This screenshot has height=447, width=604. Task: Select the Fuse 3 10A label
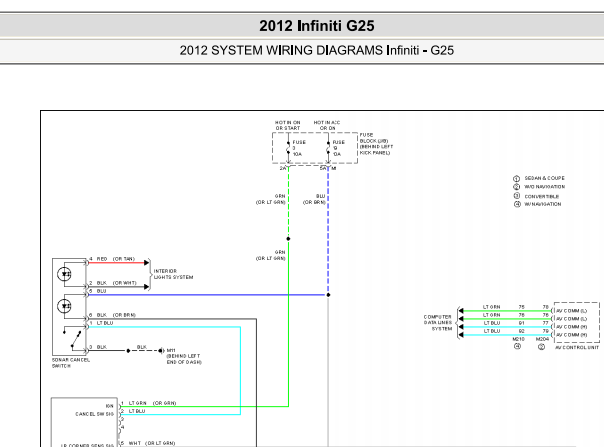(299, 148)
